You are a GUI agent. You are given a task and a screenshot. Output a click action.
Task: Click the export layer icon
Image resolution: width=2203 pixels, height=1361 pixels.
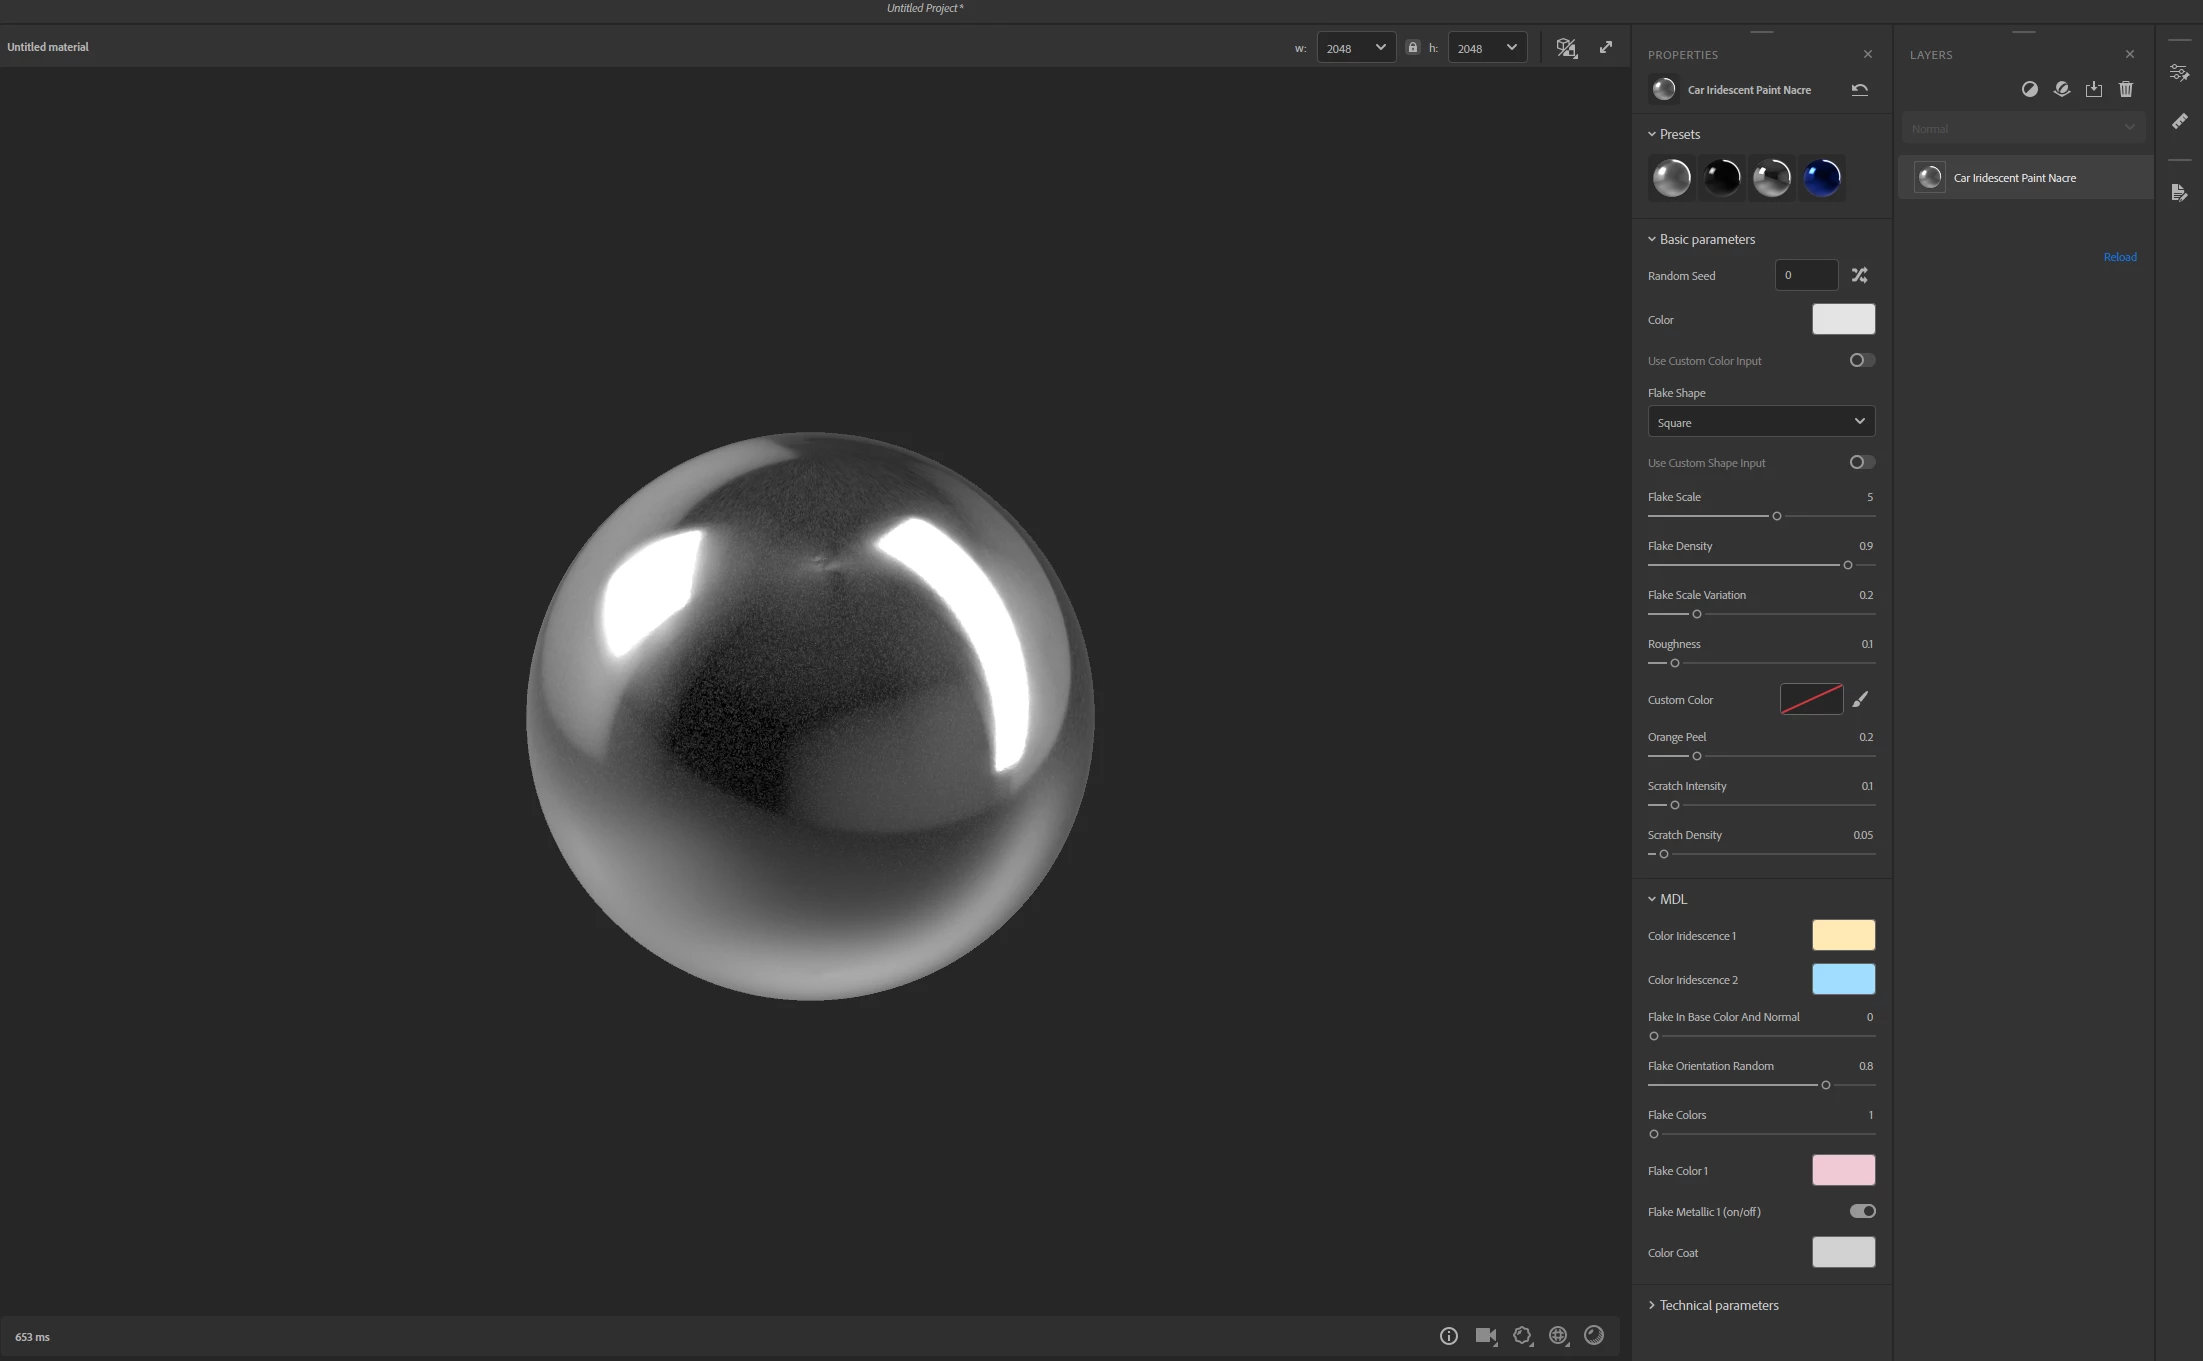[x=2094, y=90]
